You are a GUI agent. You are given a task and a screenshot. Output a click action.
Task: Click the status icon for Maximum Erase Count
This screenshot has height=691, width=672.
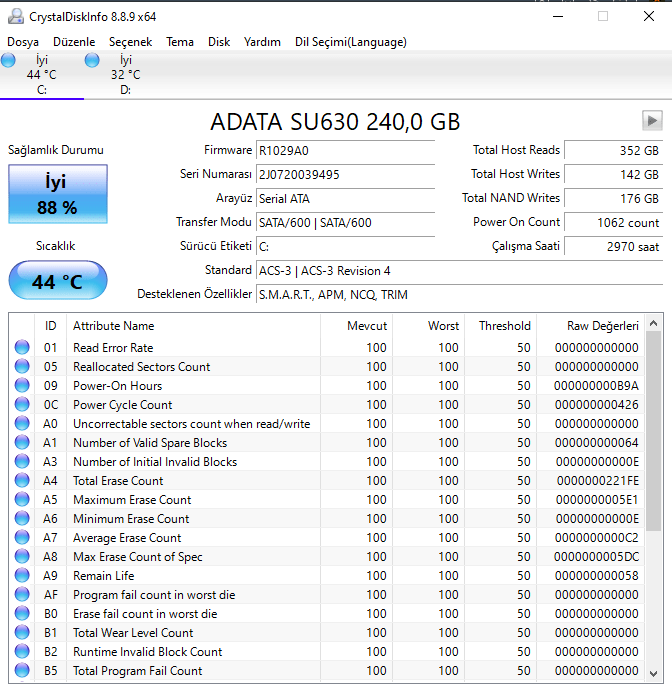point(22,499)
